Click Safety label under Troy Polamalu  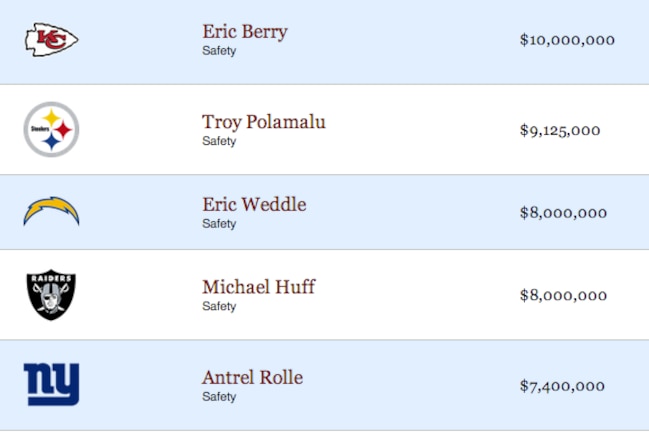219,141
